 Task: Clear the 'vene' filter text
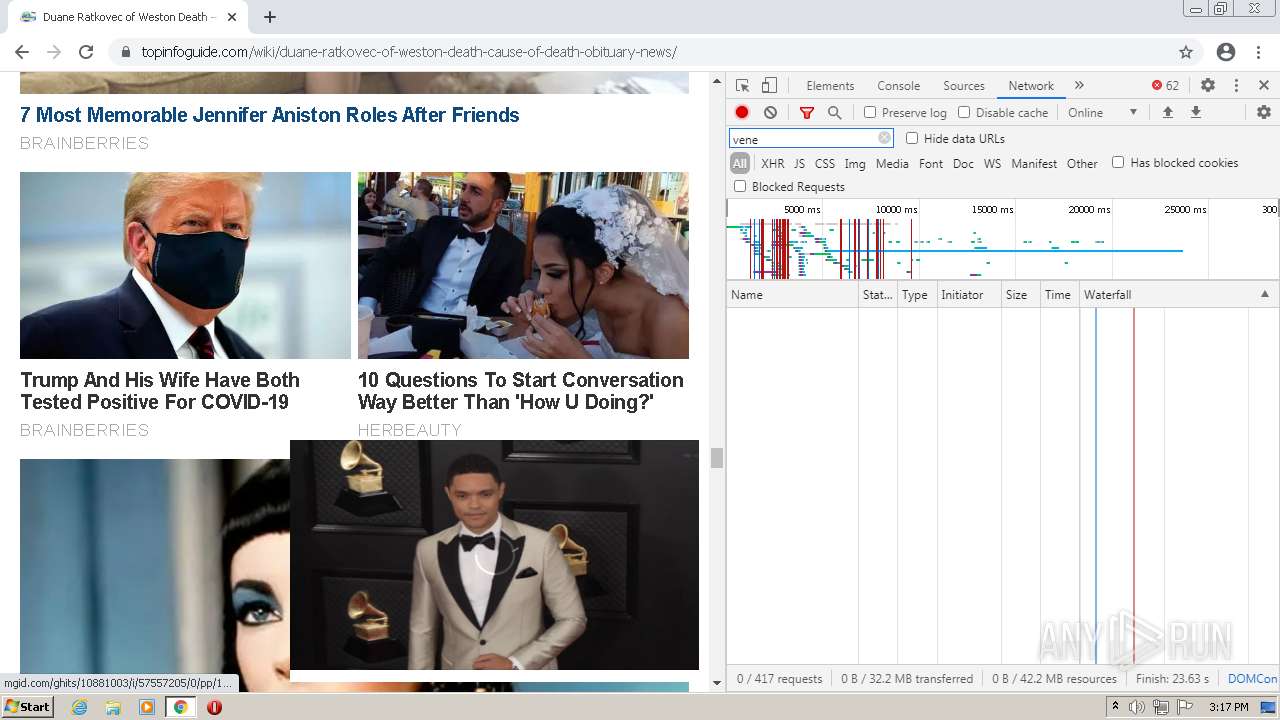(884, 139)
